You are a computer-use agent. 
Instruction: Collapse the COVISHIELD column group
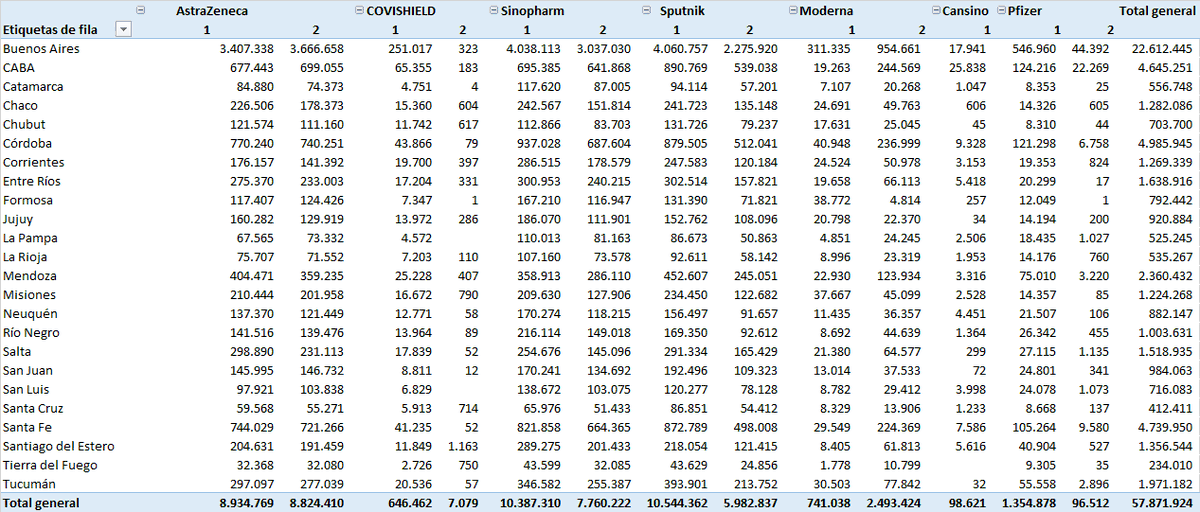point(359,10)
